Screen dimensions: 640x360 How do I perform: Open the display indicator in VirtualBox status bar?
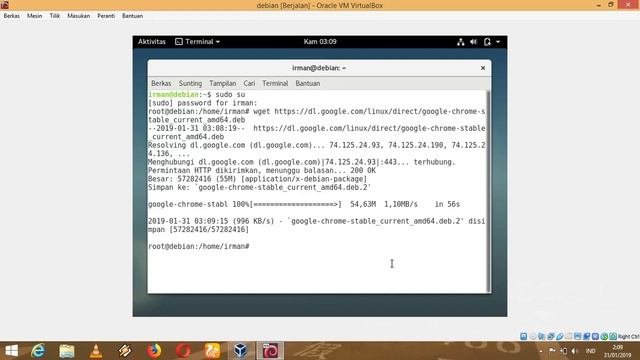[x=578, y=336]
